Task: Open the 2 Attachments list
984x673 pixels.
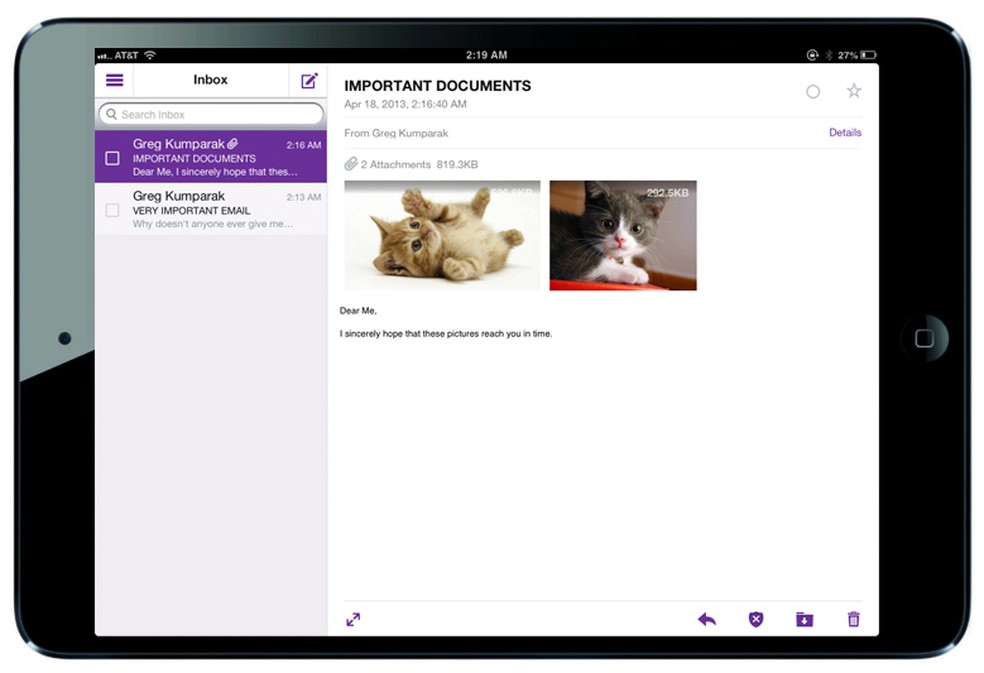Action: coord(400,164)
